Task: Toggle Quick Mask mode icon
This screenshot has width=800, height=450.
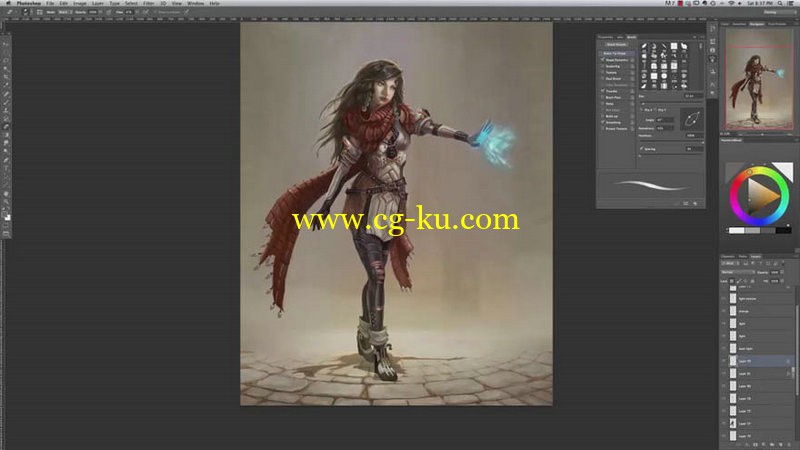Action: coord(6,226)
